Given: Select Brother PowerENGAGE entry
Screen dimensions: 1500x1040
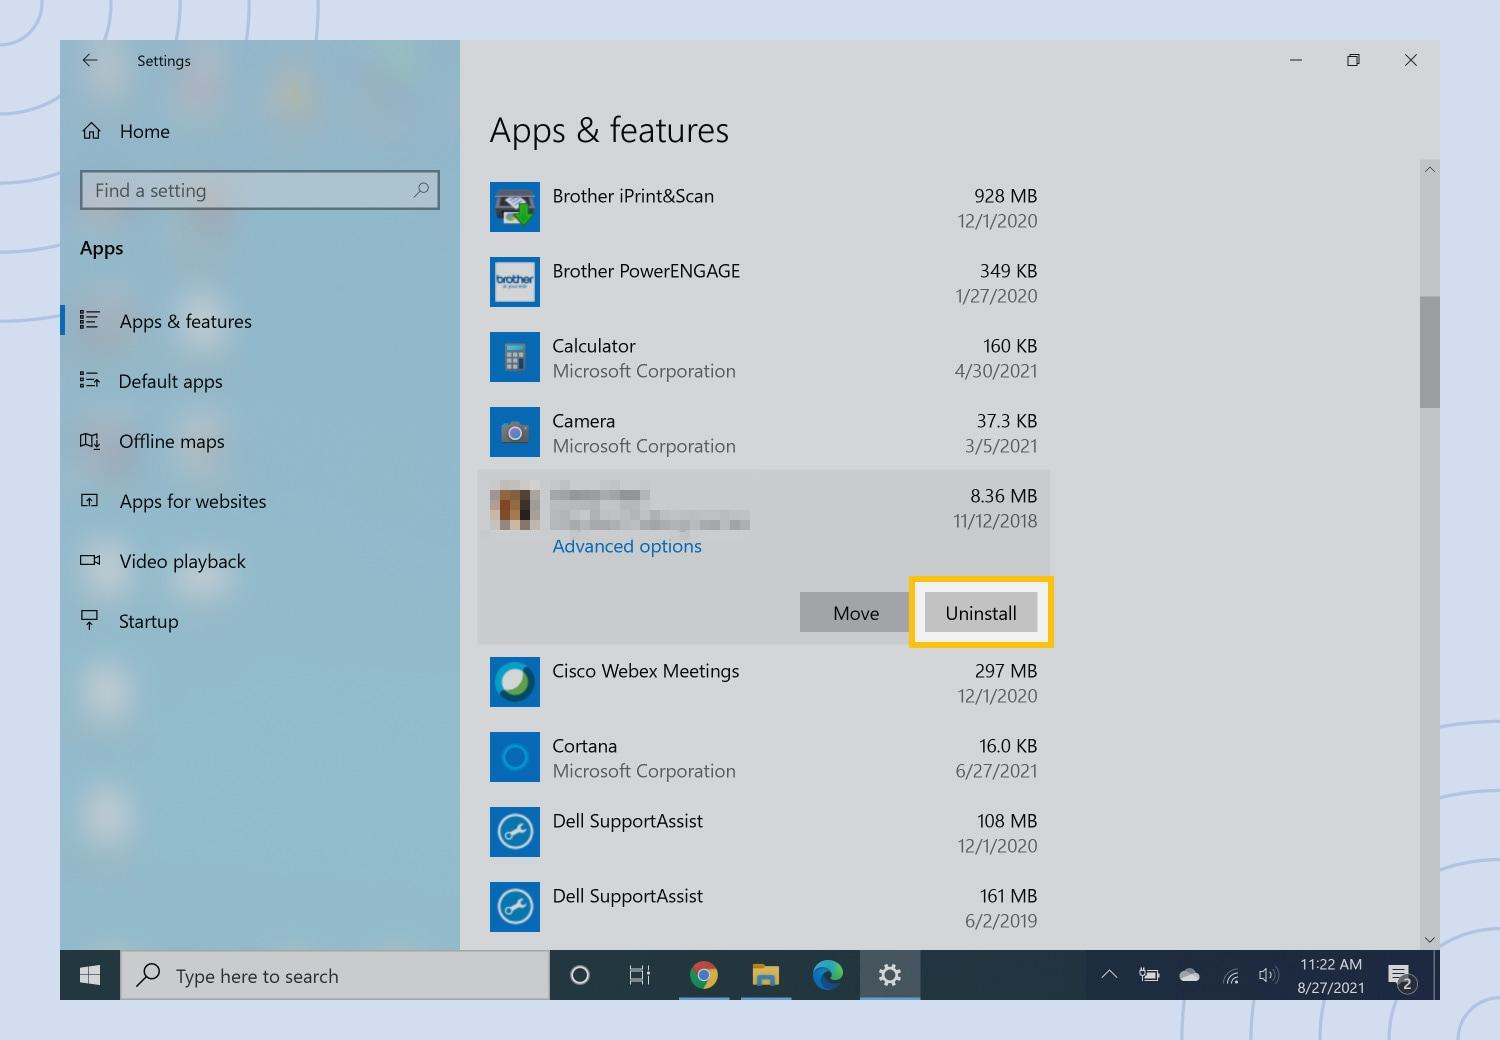Looking at the screenshot, I should tap(764, 282).
